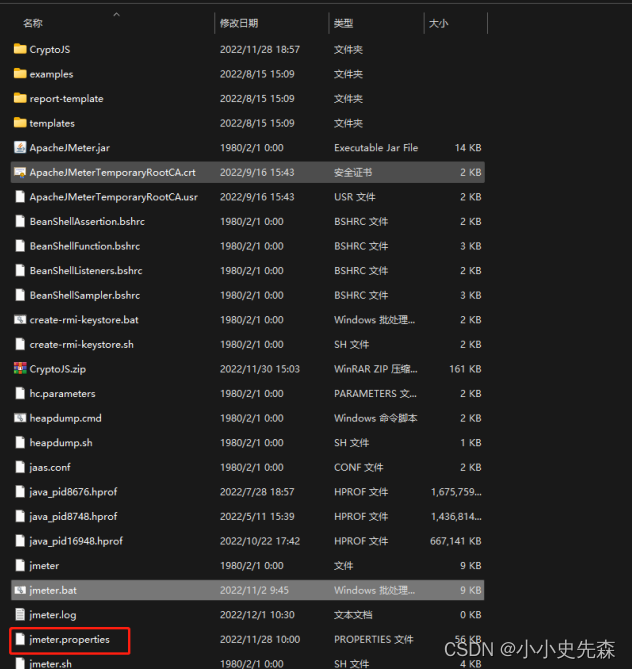Screen dimensions: 632x670
Task: Click the 2022/11/30 15:03 modified date
Action: [x=260, y=369]
